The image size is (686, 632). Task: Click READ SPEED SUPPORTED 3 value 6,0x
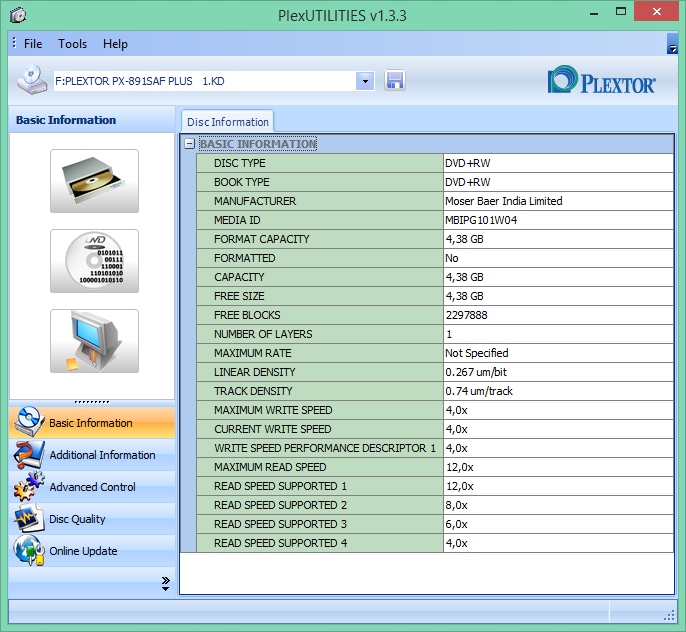(456, 524)
